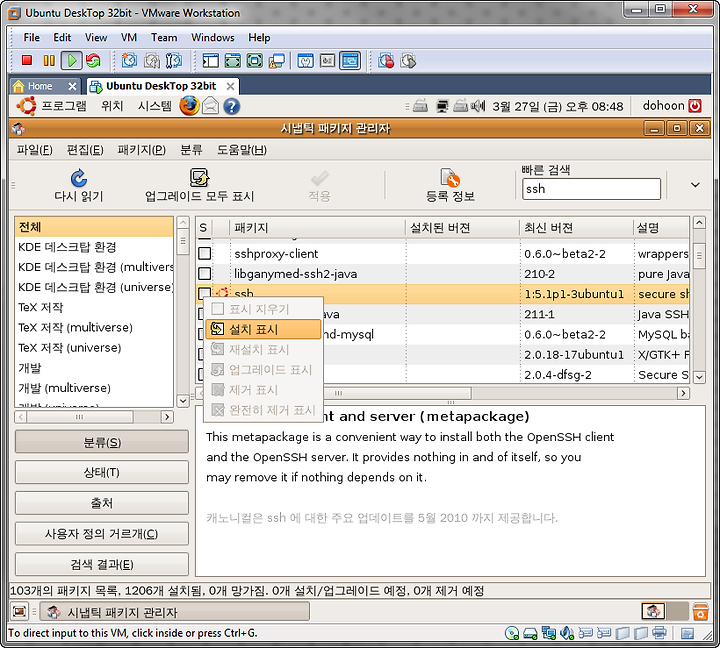Take a snapshot with the clock snapshot icon
Image resolution: width=720 pixels, height=648 pixels.
point(129,60)
